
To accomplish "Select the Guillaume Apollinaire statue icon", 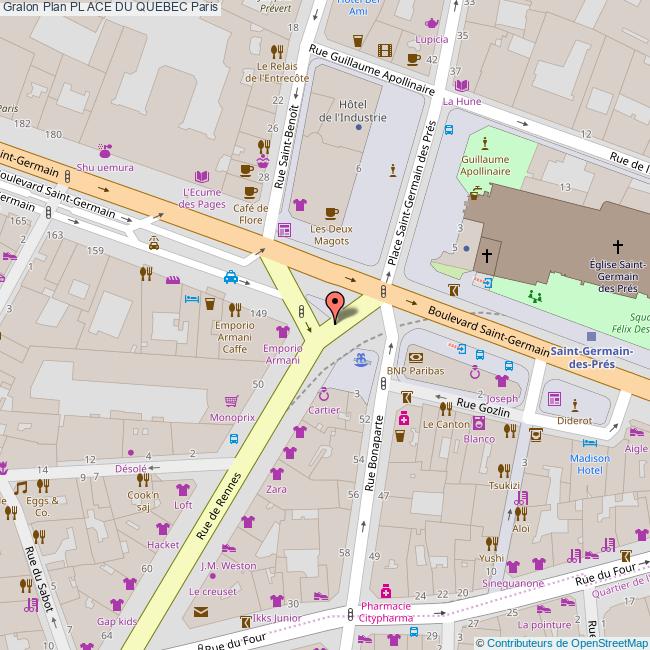I will point(485,142).
